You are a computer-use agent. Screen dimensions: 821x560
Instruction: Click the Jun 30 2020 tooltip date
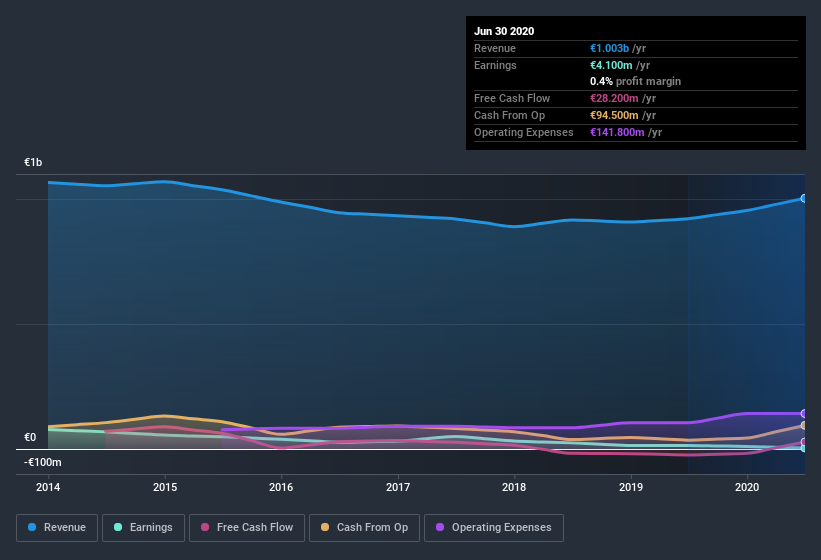tap(504, 31)
